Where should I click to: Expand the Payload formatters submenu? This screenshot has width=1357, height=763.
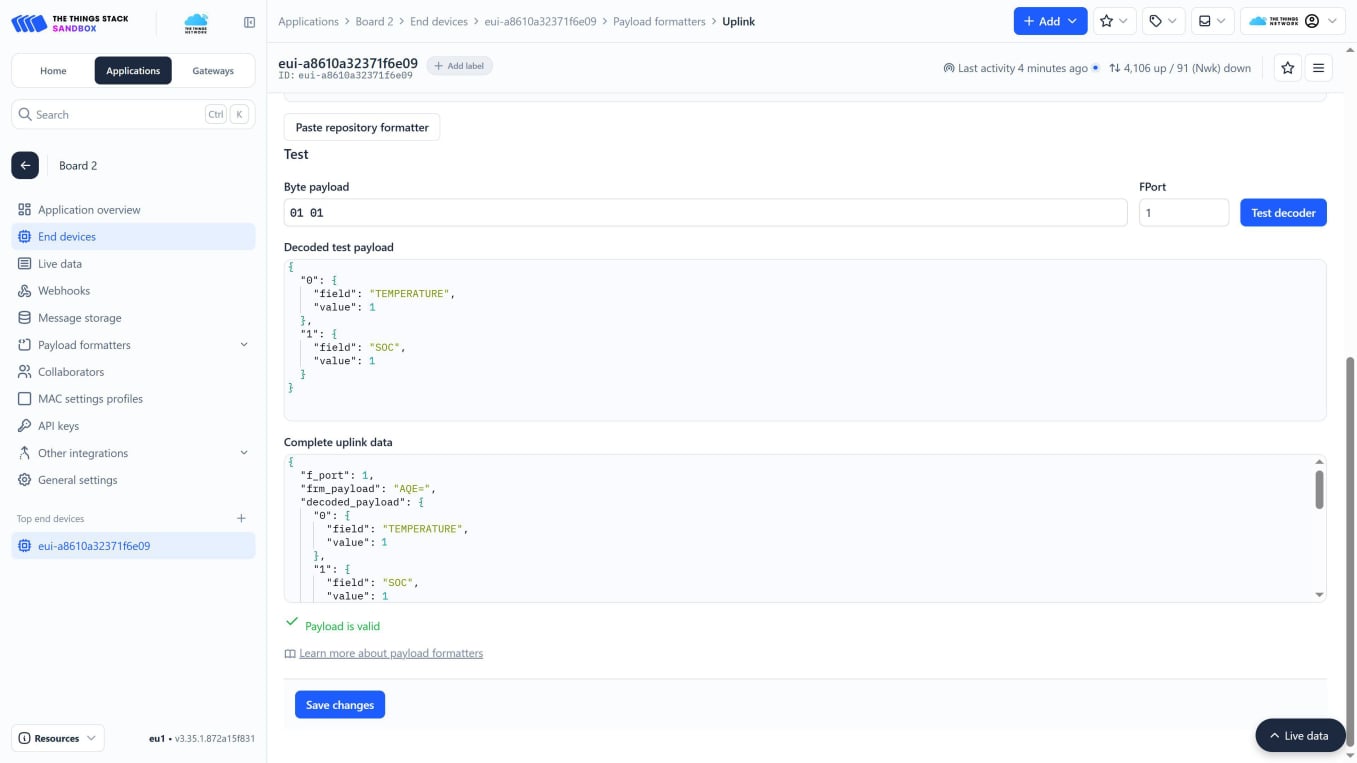pyautogui.click(x=82, y=344)
